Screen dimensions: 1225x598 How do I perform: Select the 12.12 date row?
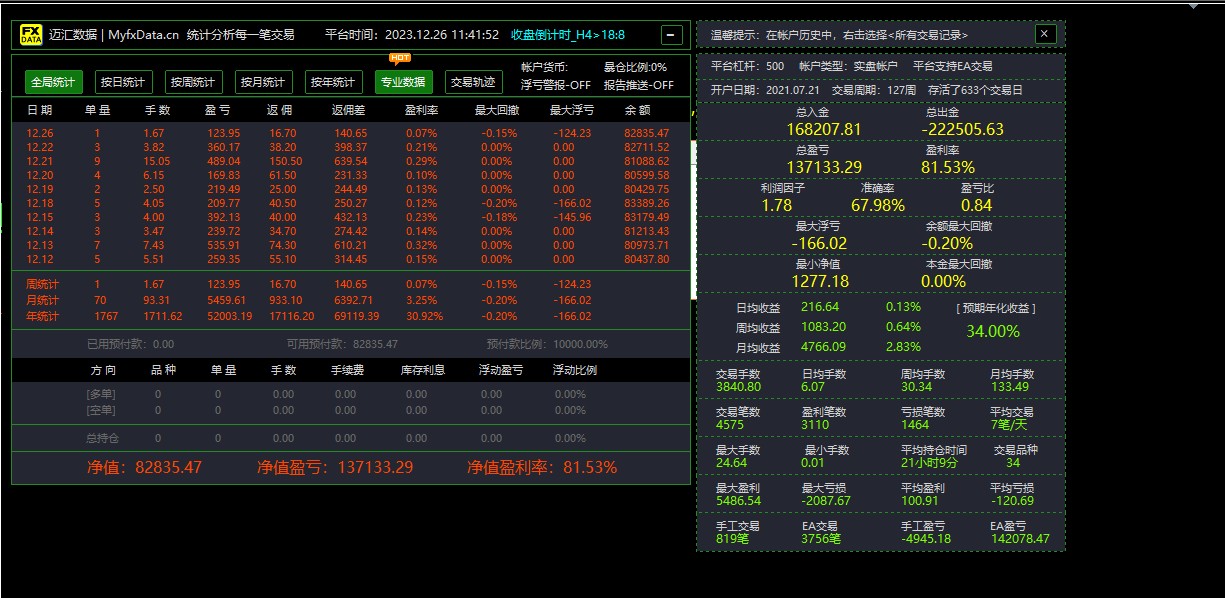(350, 259)
